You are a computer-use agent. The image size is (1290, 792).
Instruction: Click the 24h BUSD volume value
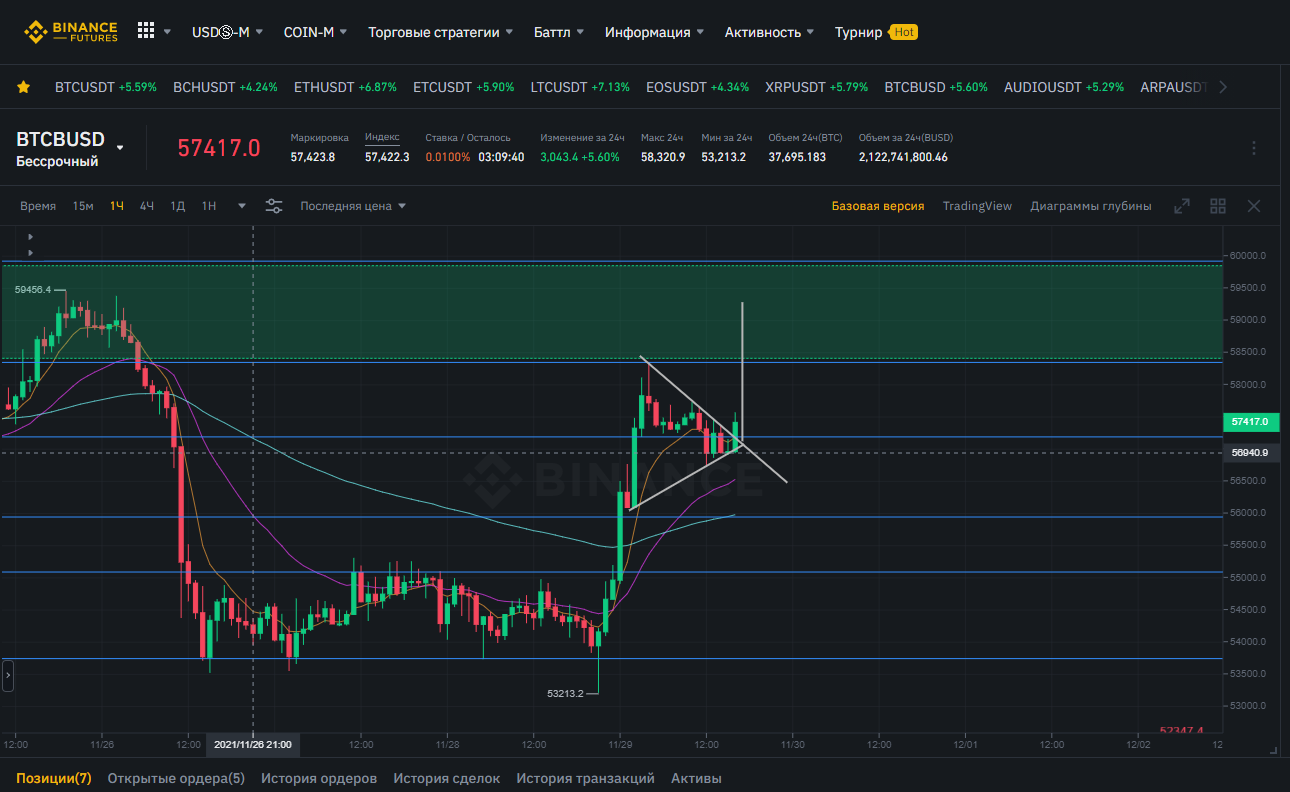(x=903, y=157)
